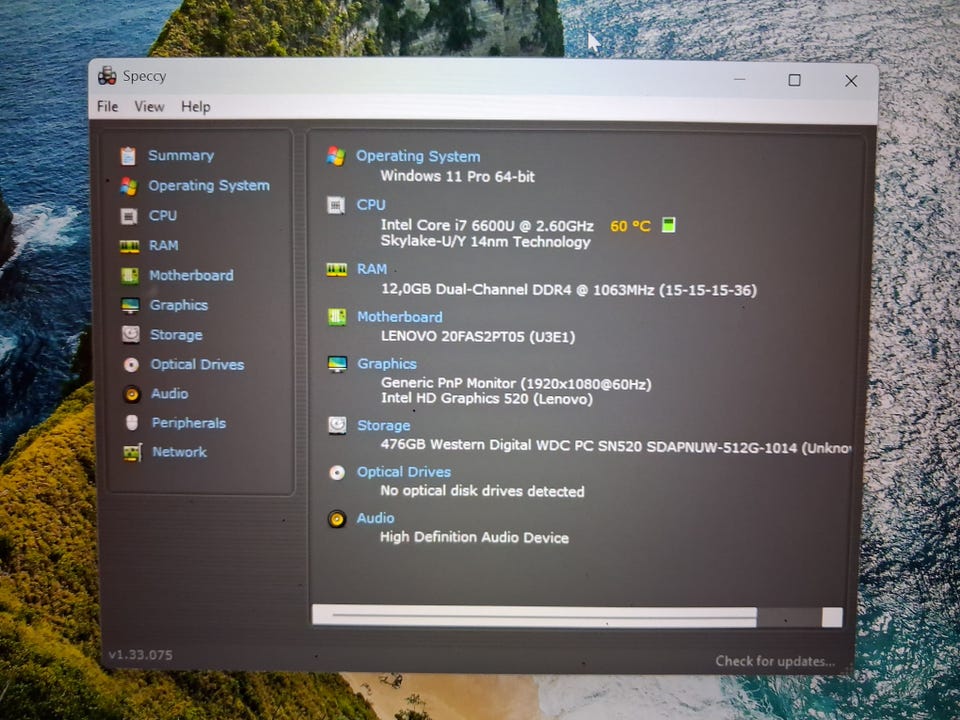Click Check for updates link
Viewport: 960px width, 720px height.
[x=775, y=661]
